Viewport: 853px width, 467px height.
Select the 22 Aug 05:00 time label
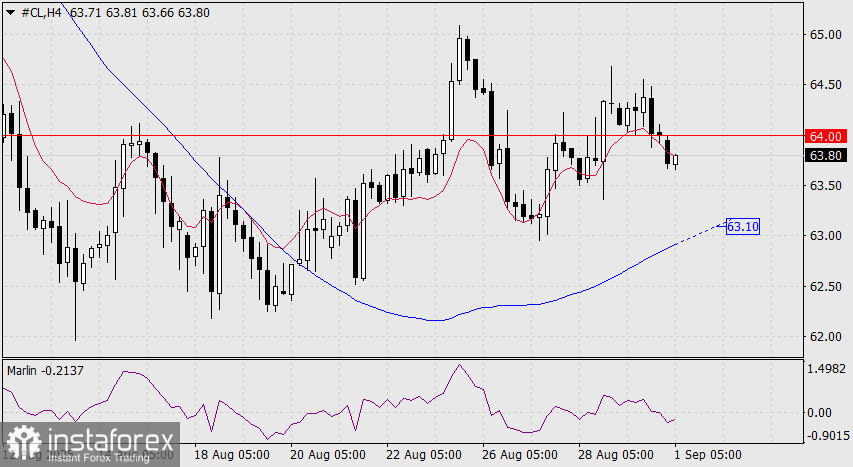click(424, 454)
